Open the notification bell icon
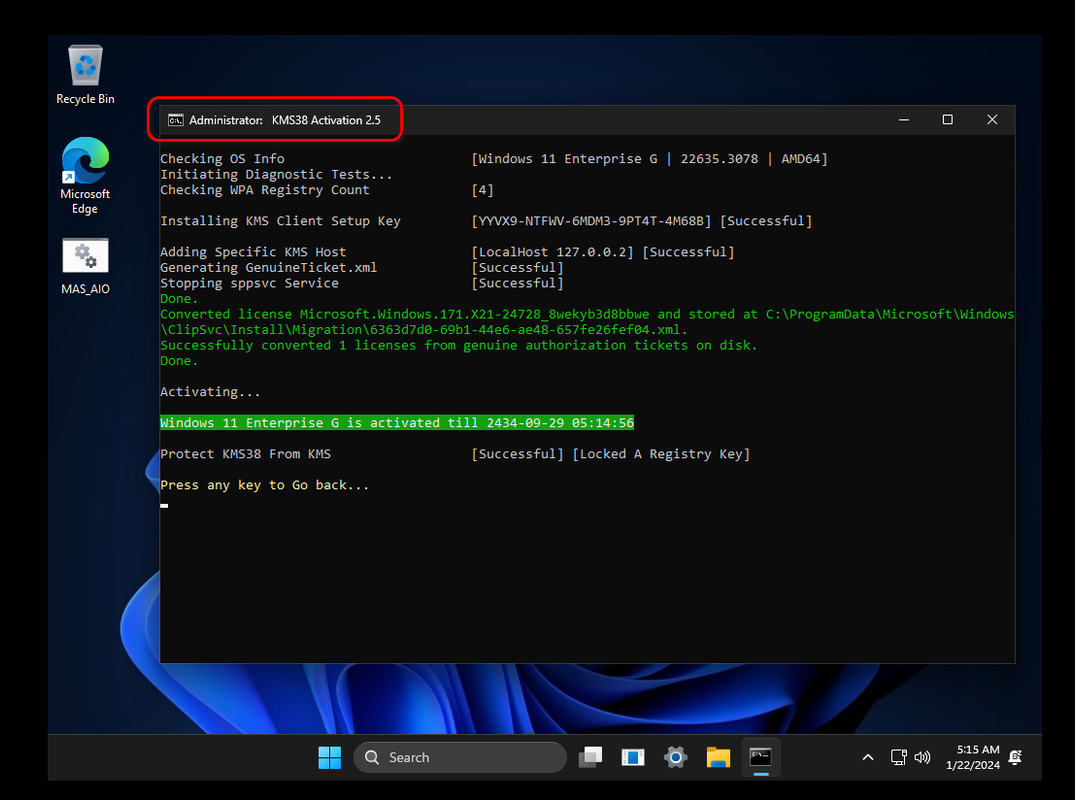1075x800 pixels. coord(1015,757)
